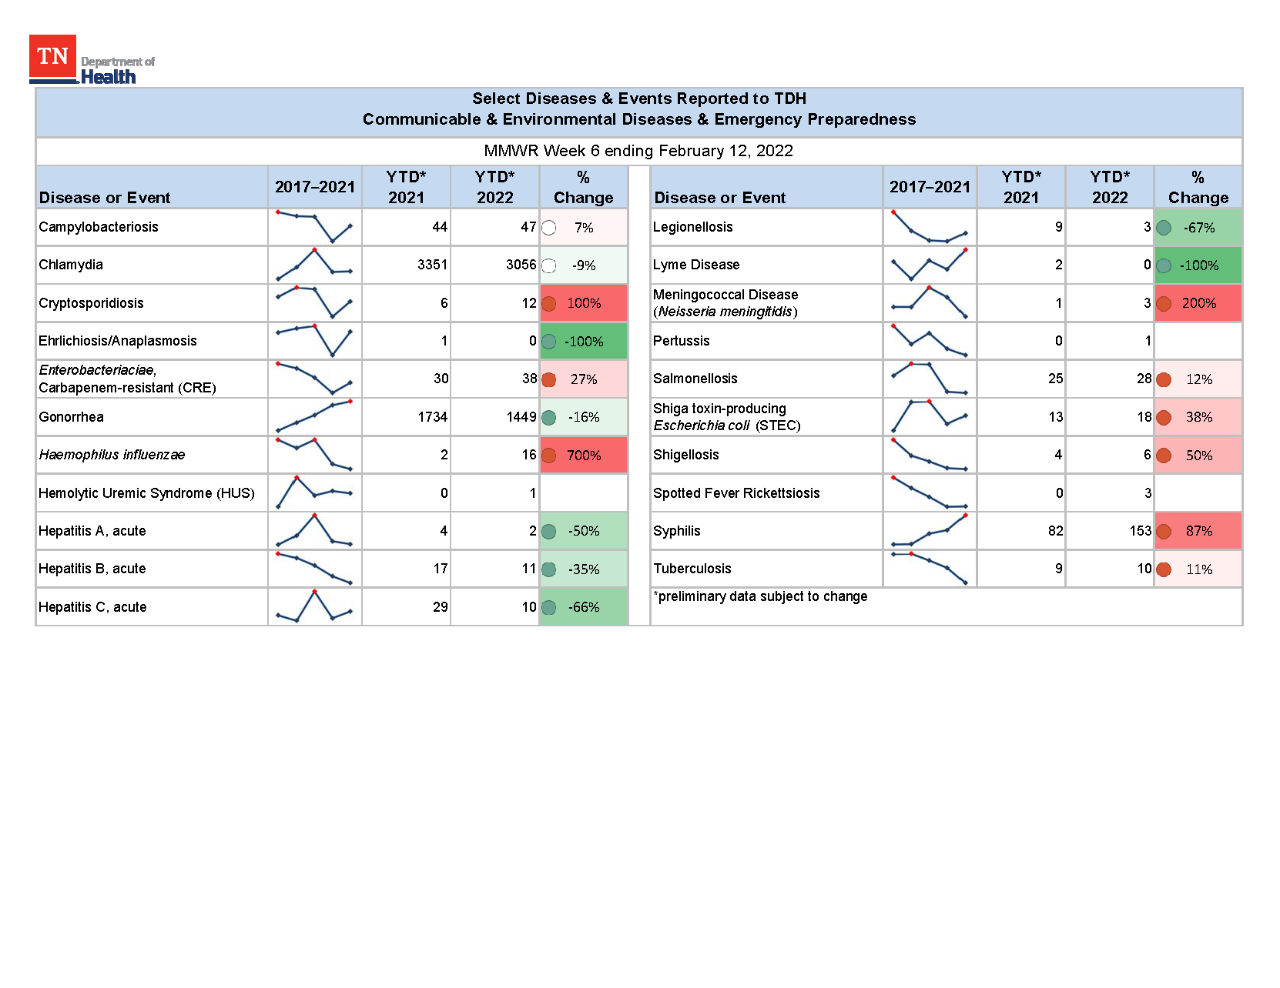Click the Campylobacteriosis 2017–2021 sparkline
The height and width of the screenshot is (988, 1280).
[x=314, y=227]
